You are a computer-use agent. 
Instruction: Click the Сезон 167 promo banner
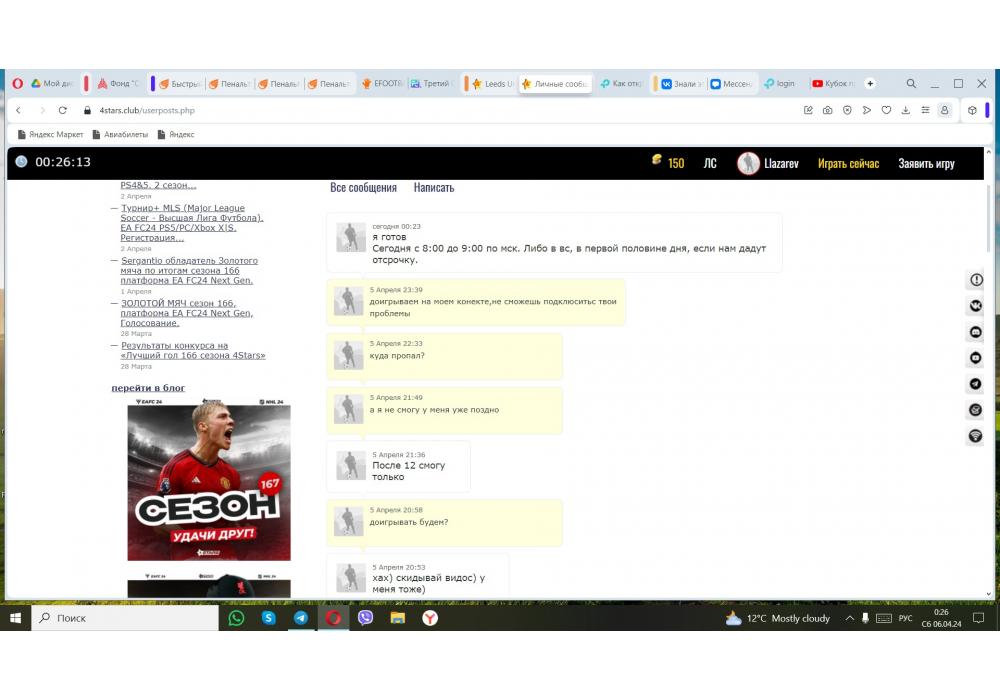pyautogui.click(x=209, y=480)
